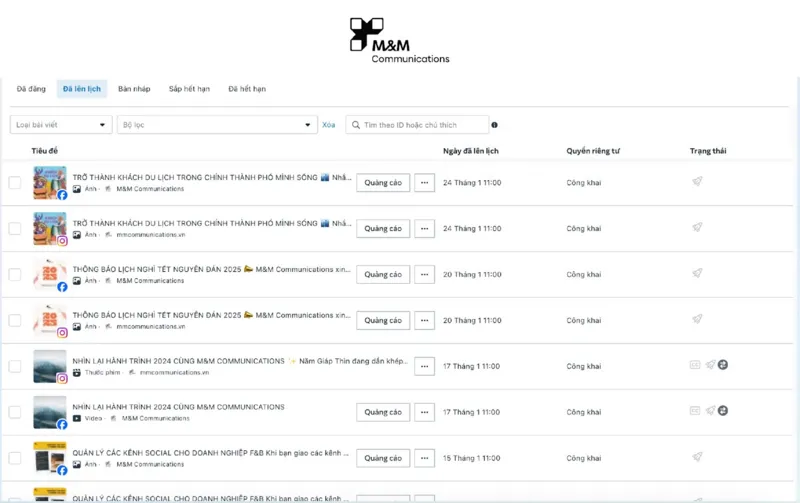Click the magnifier icon in the search box

pyautogui.click(x=356, y=125)
